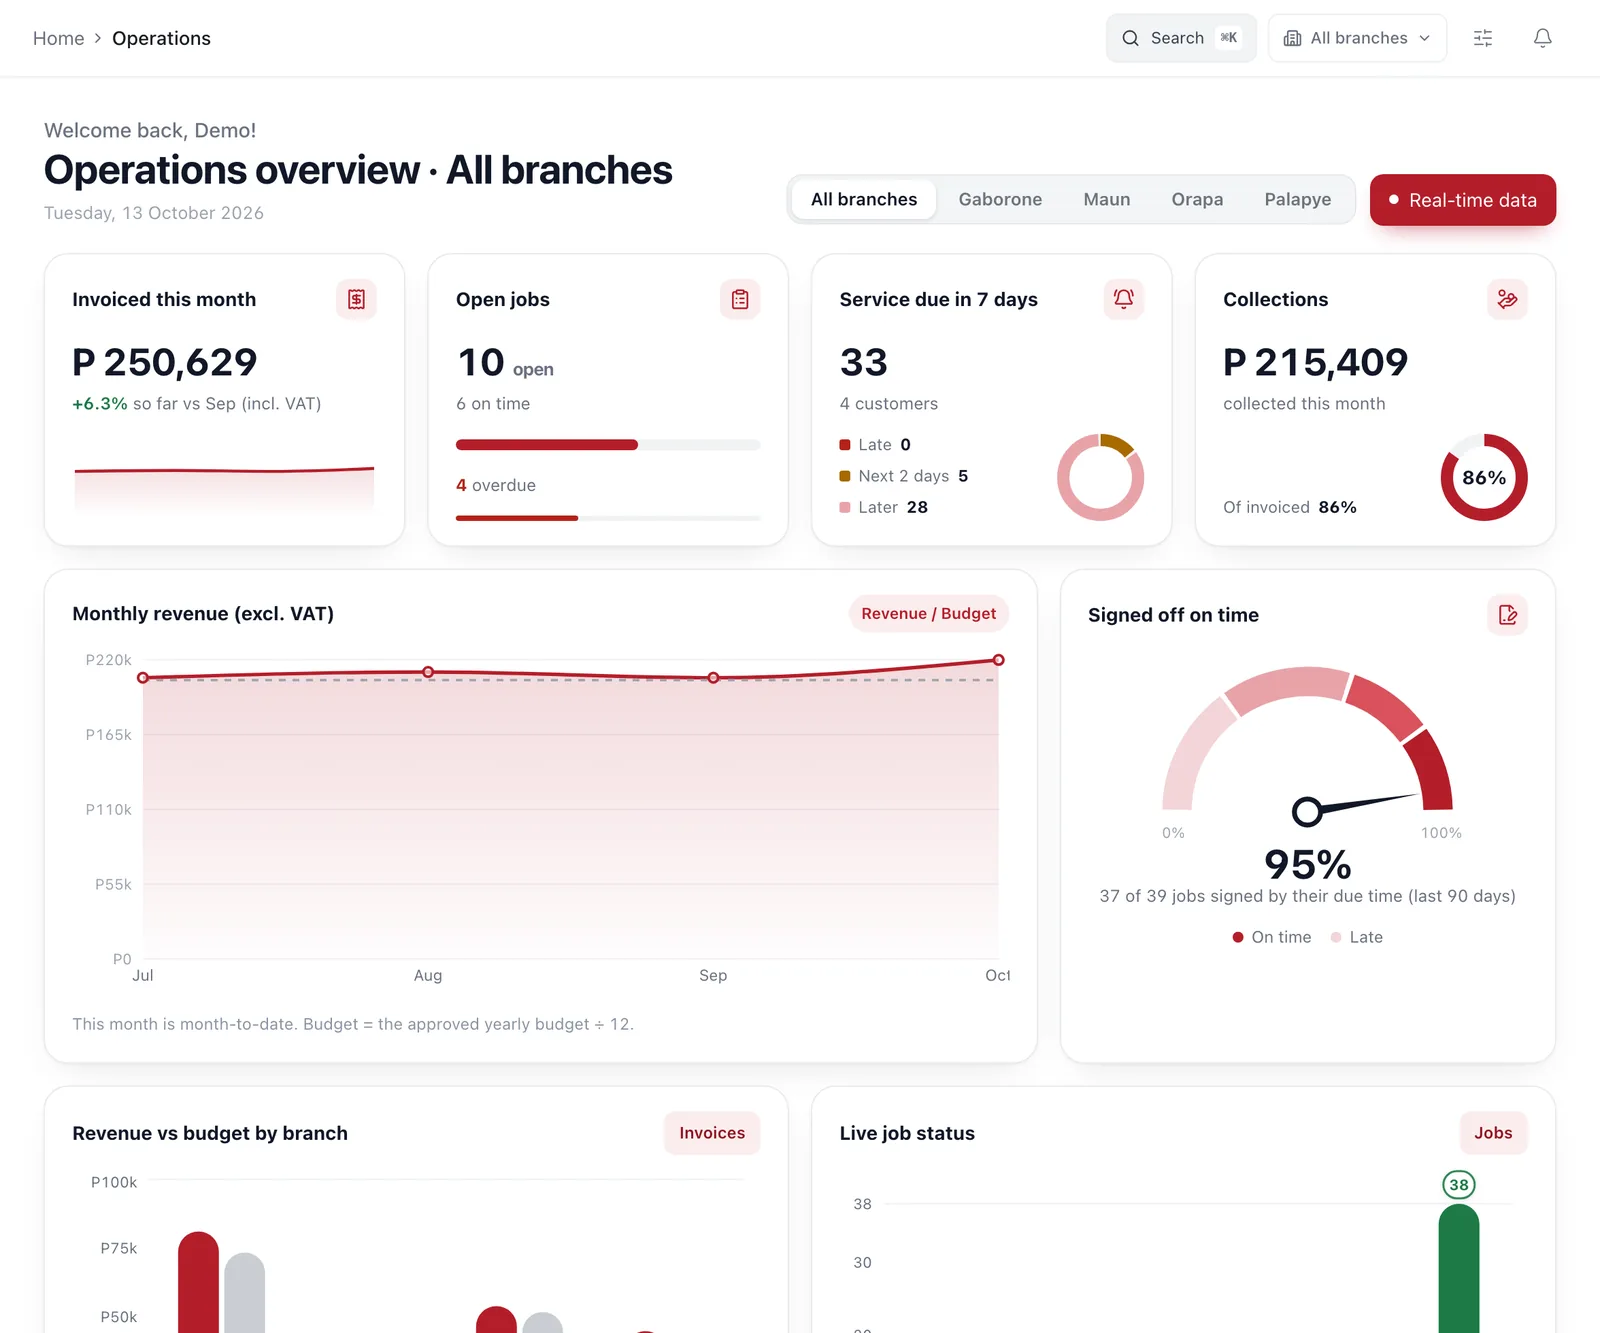The image size is (1600, 1333).
Task: Click the search magnifier icon
Action: pos(1130,38)
